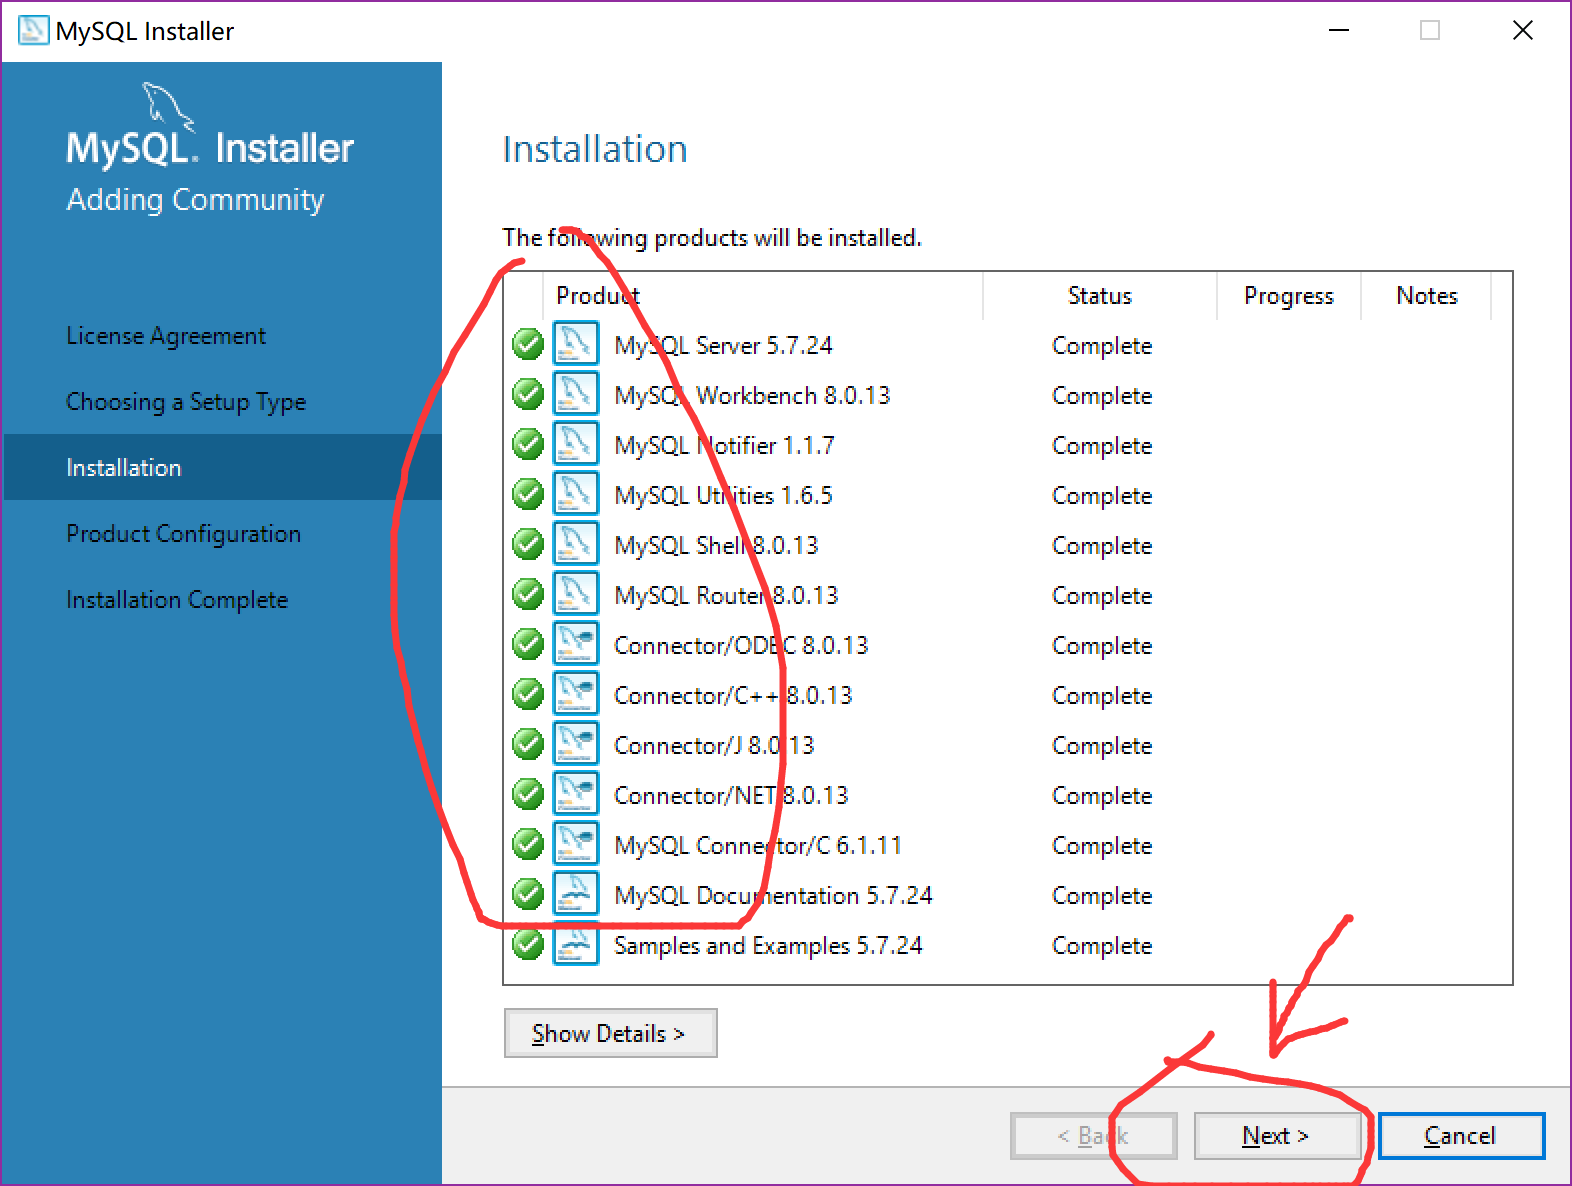Select the MySQL Documentation 5.7.24 row name
The height and width of the screenshot is (1186, 1572).
point(773,896)
